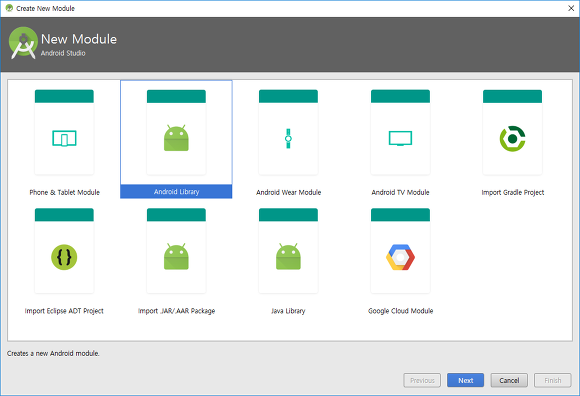The height and width of the screenshot is (396, 580).
Task: Click the Java Library label
Action: 288,311
